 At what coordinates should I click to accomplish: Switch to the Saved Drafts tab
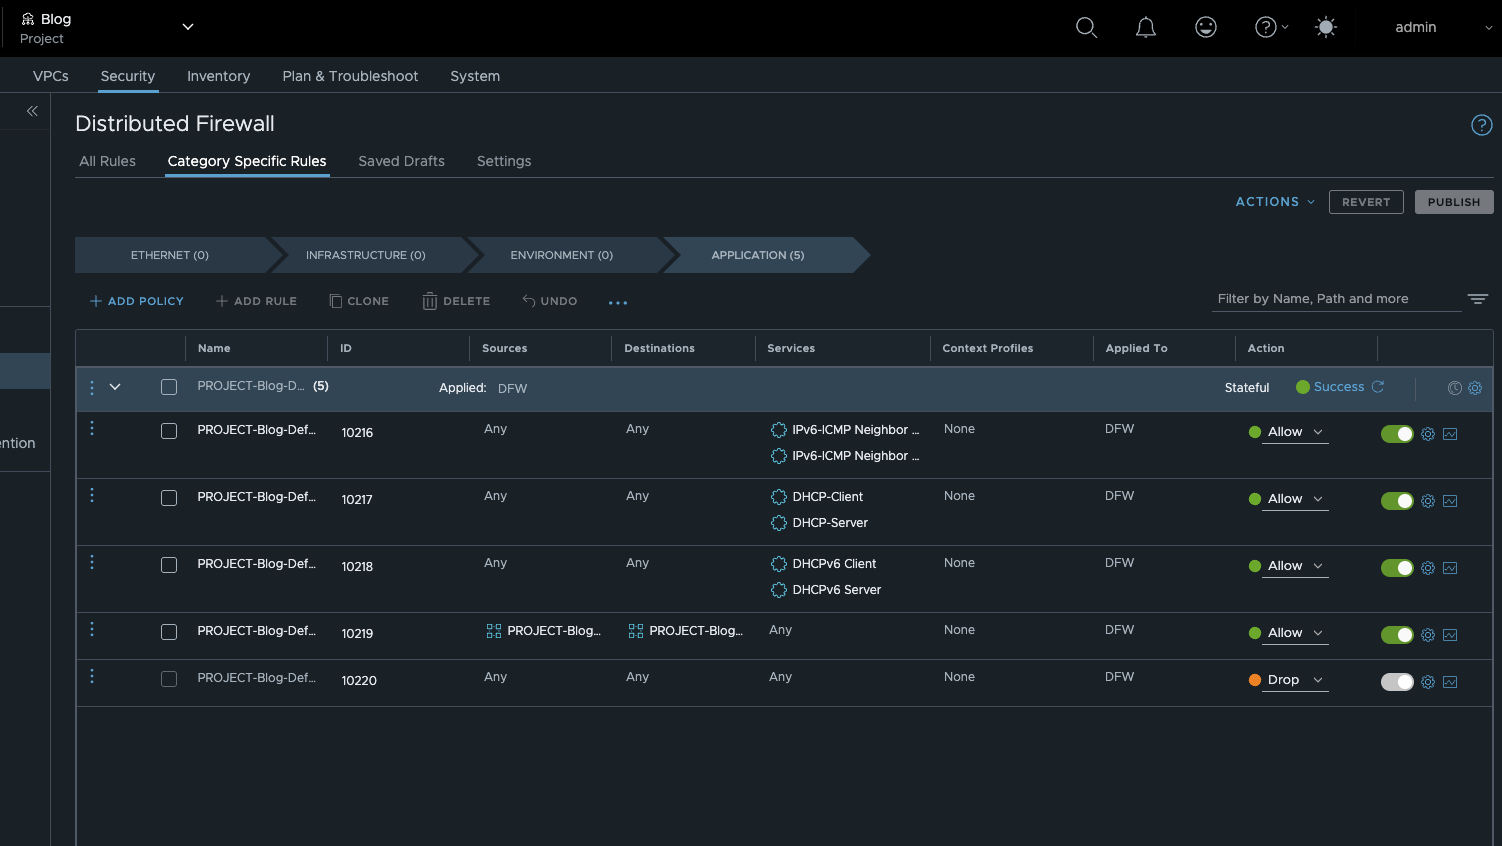click(x=401, y=161)
